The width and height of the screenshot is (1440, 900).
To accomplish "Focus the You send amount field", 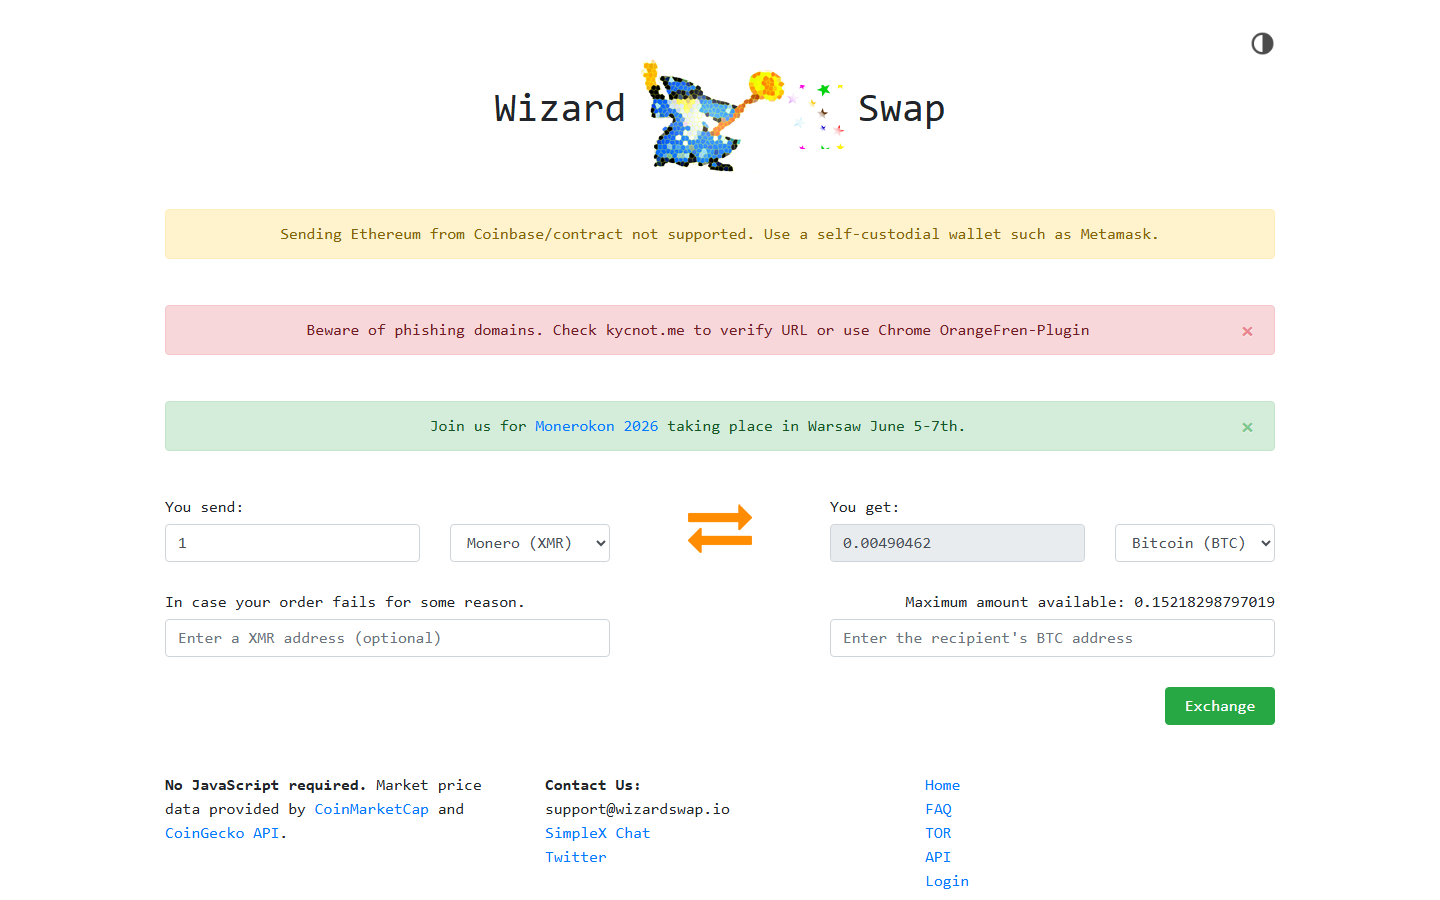I will point(292,543).
